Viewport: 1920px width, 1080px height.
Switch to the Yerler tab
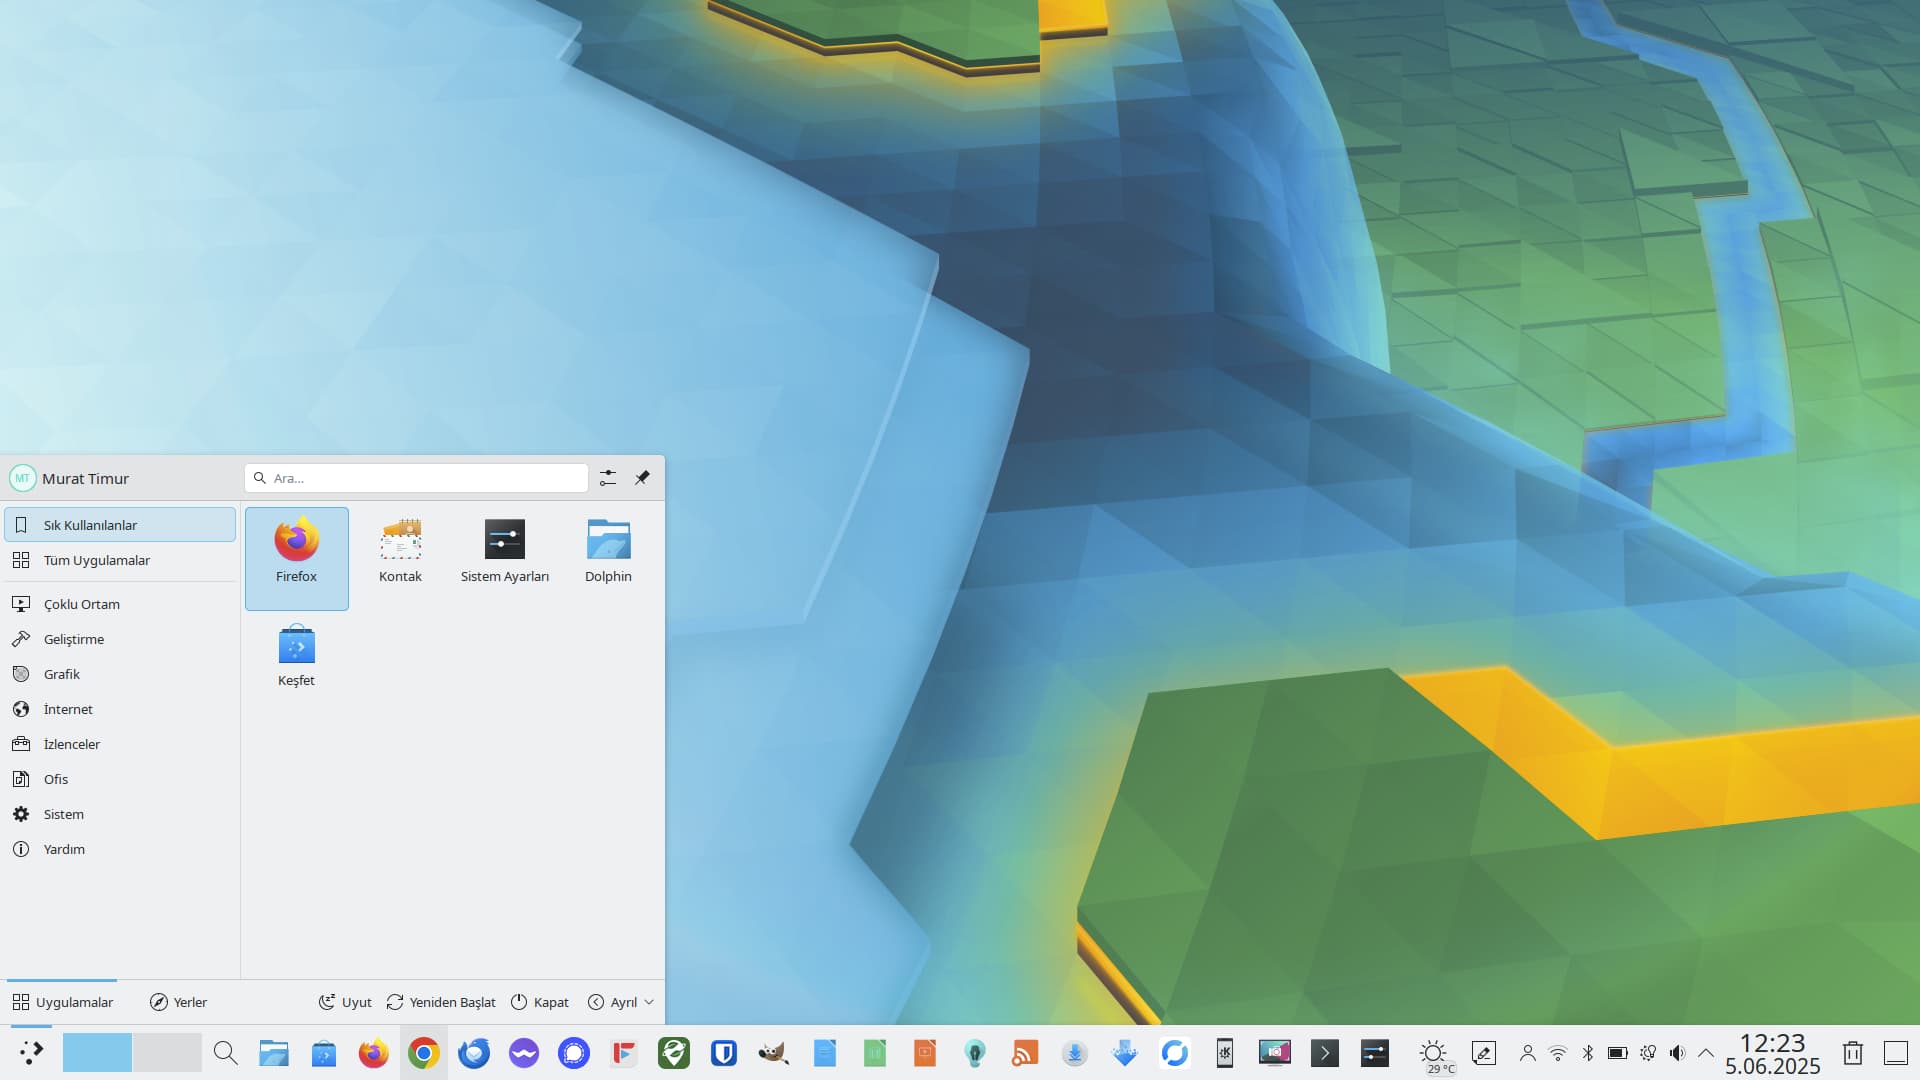178,1002
